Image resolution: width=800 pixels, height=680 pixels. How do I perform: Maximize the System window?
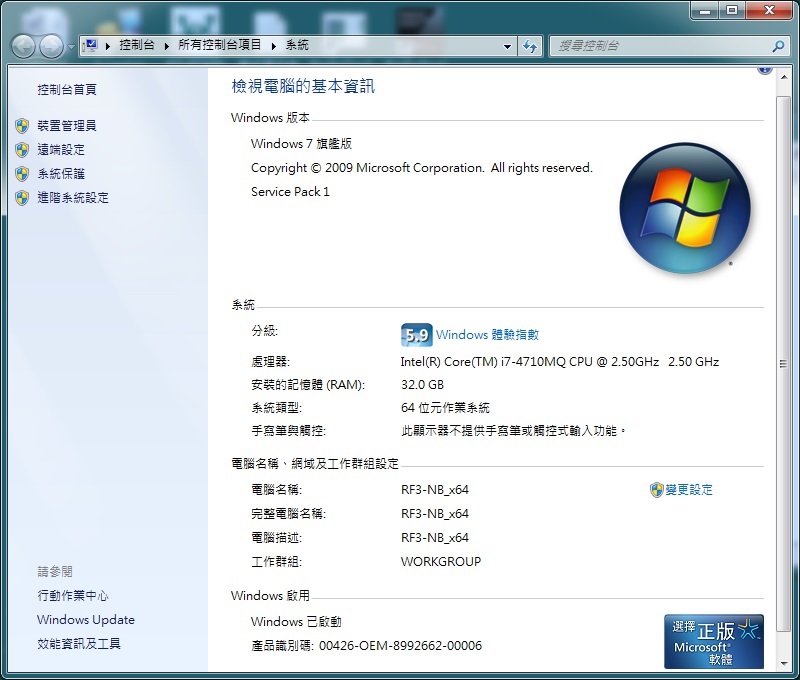[x=732, y=10]
